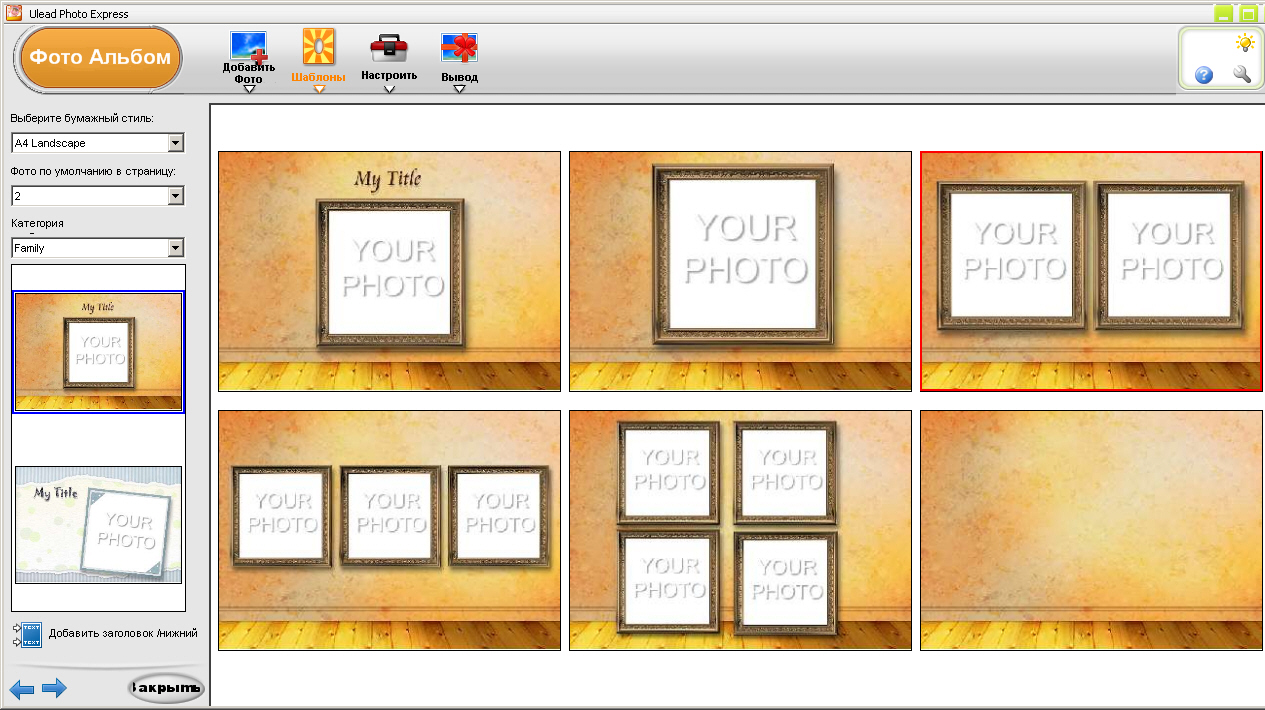Image resolution: width=1265 pixels, height=710 pixels.
Task: Click the Фото Альбом button
Action: (100, 57)
